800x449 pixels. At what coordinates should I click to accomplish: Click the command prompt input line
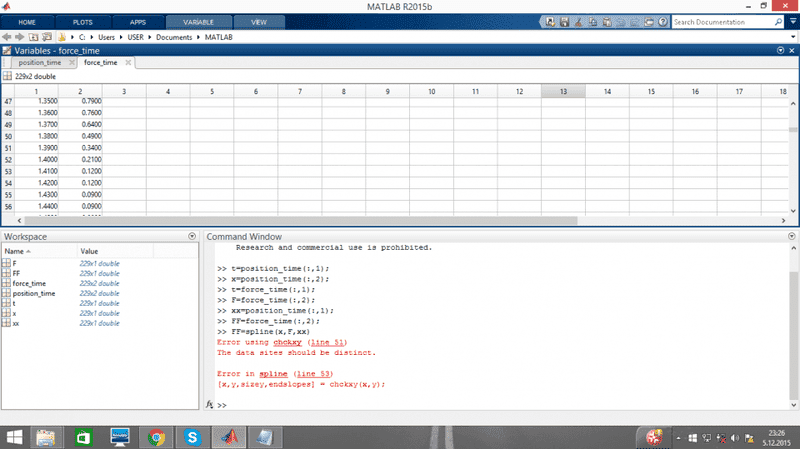point(505,405)
